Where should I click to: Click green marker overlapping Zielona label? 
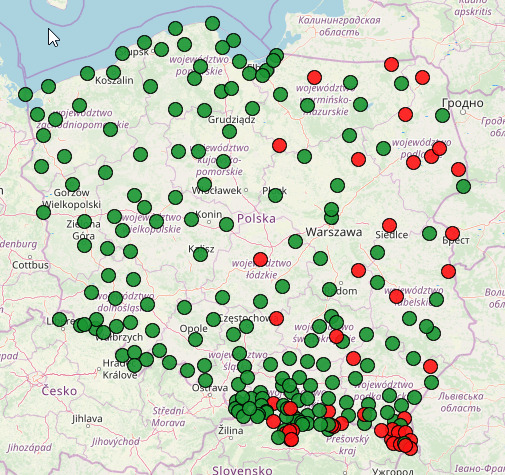point(84,222)
